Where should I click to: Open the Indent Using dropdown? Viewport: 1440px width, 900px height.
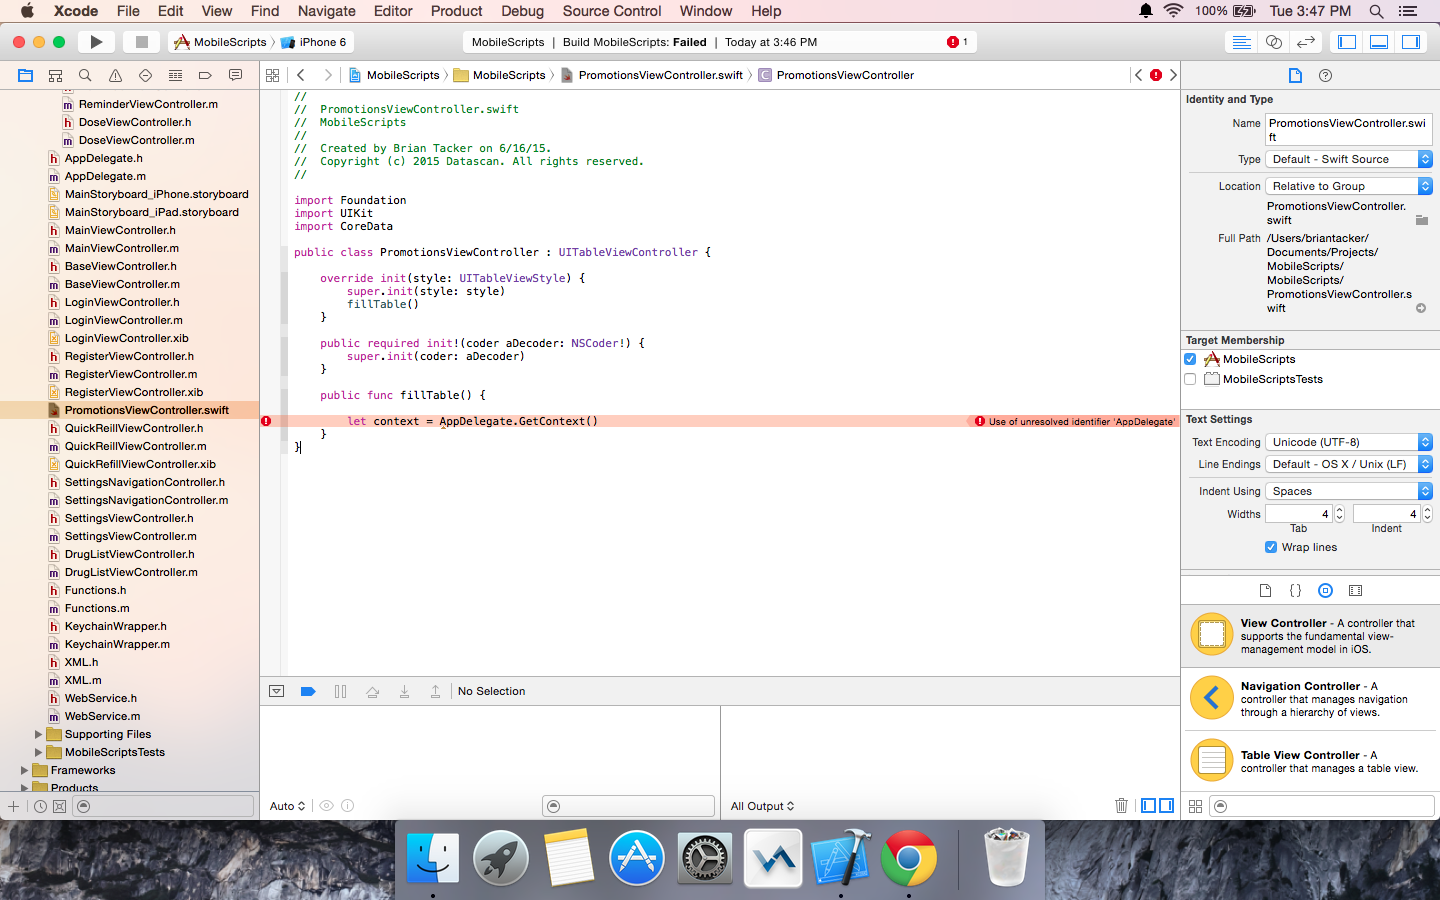click(x=1349, y=491)
